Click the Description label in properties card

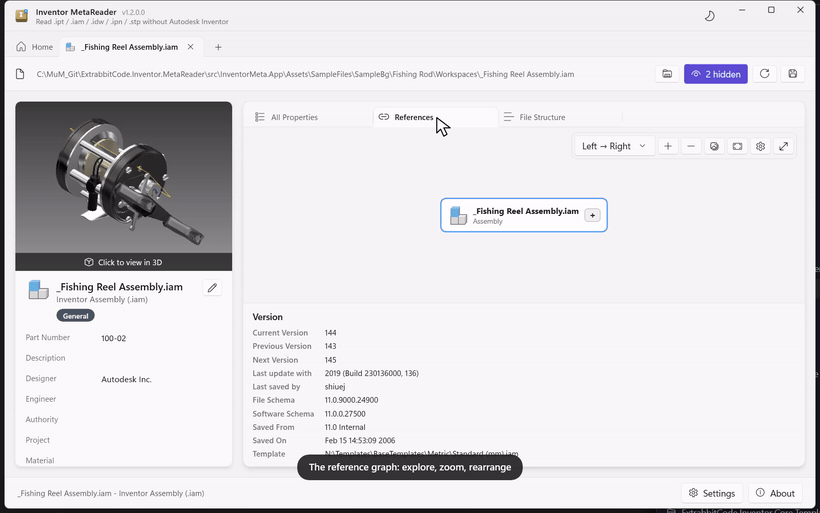coord(45,358)
